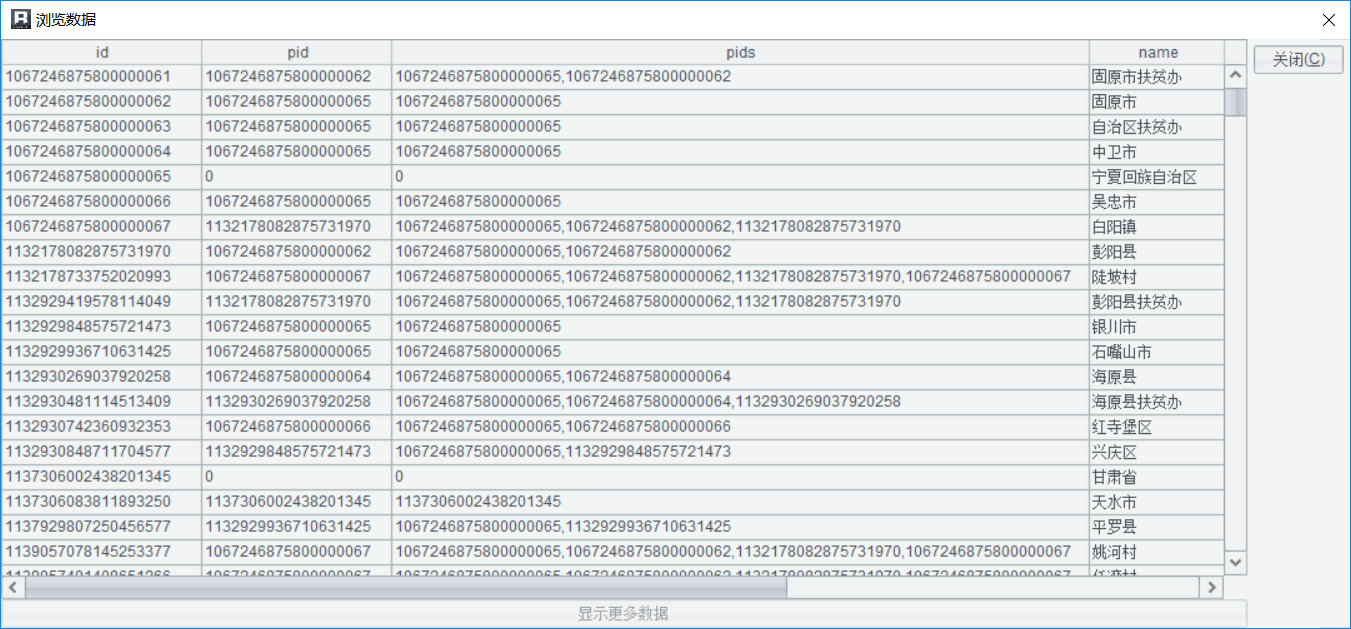Select the id cell 1067246875800000061
1351x629 pixels.
point(102,77)
